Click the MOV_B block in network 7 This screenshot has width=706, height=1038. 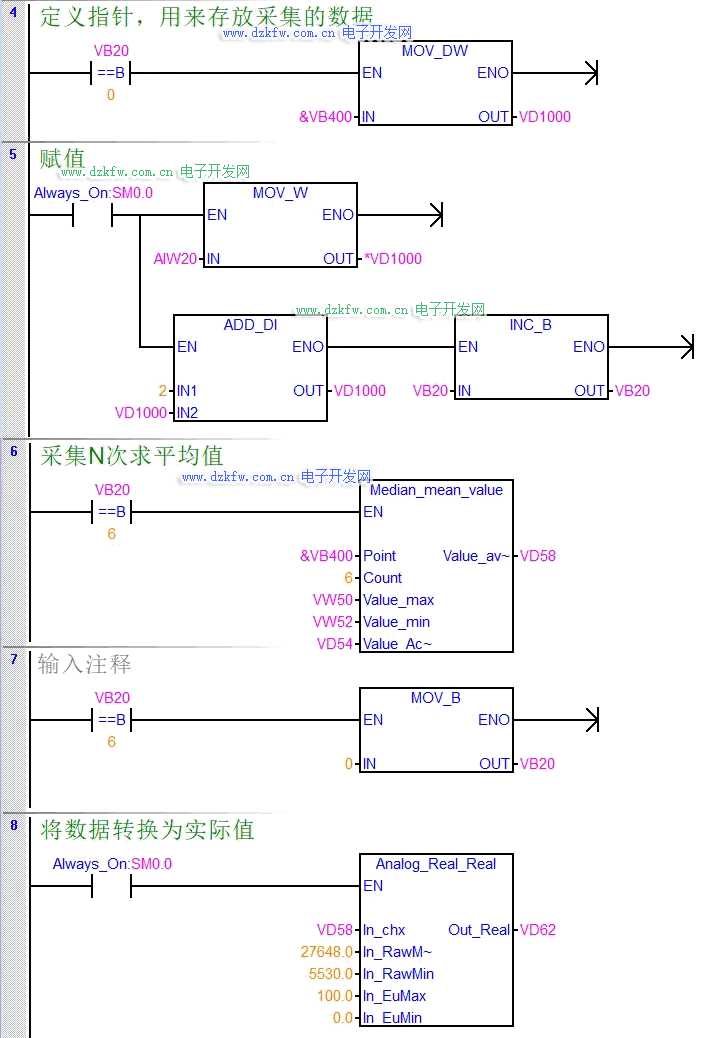point(435,698)
